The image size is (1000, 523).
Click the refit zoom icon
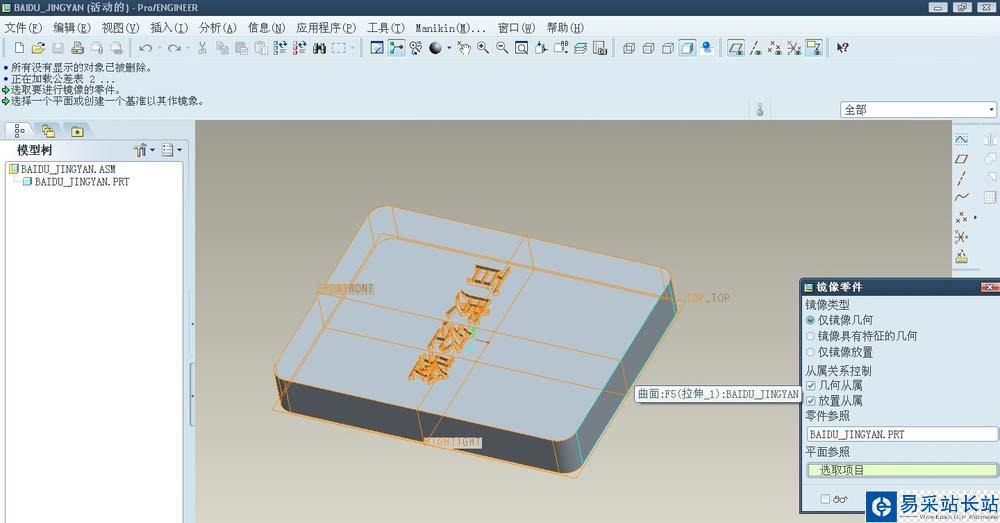pos(522,48)
